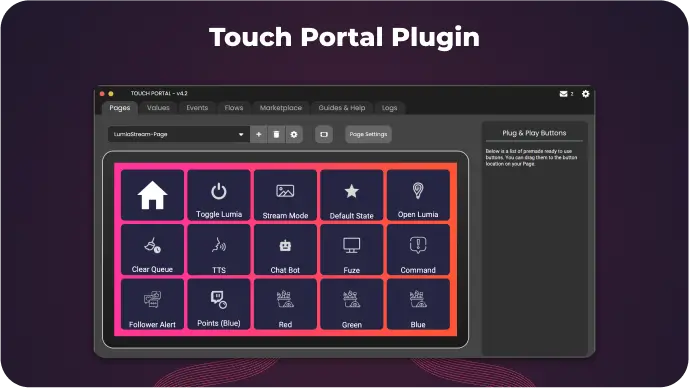Click the Home button tile
This screenshot has height=388, width=689.
tap(152, 195)
